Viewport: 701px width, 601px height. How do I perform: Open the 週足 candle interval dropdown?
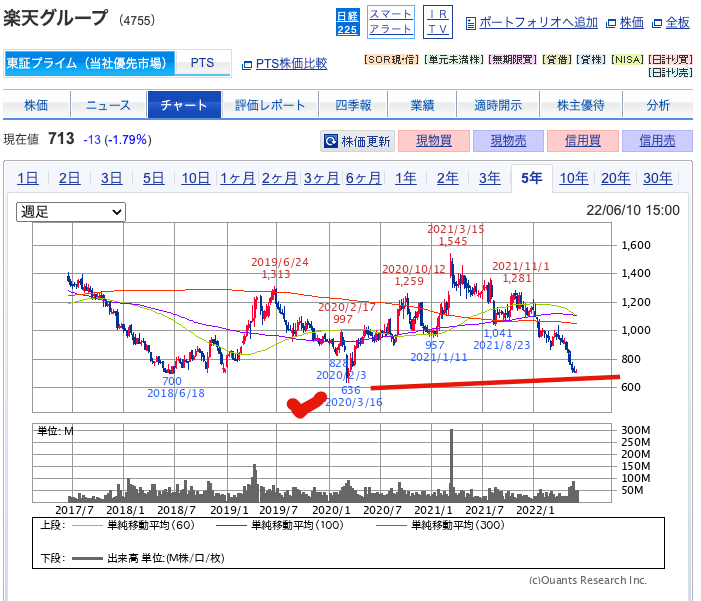point(71,212)
